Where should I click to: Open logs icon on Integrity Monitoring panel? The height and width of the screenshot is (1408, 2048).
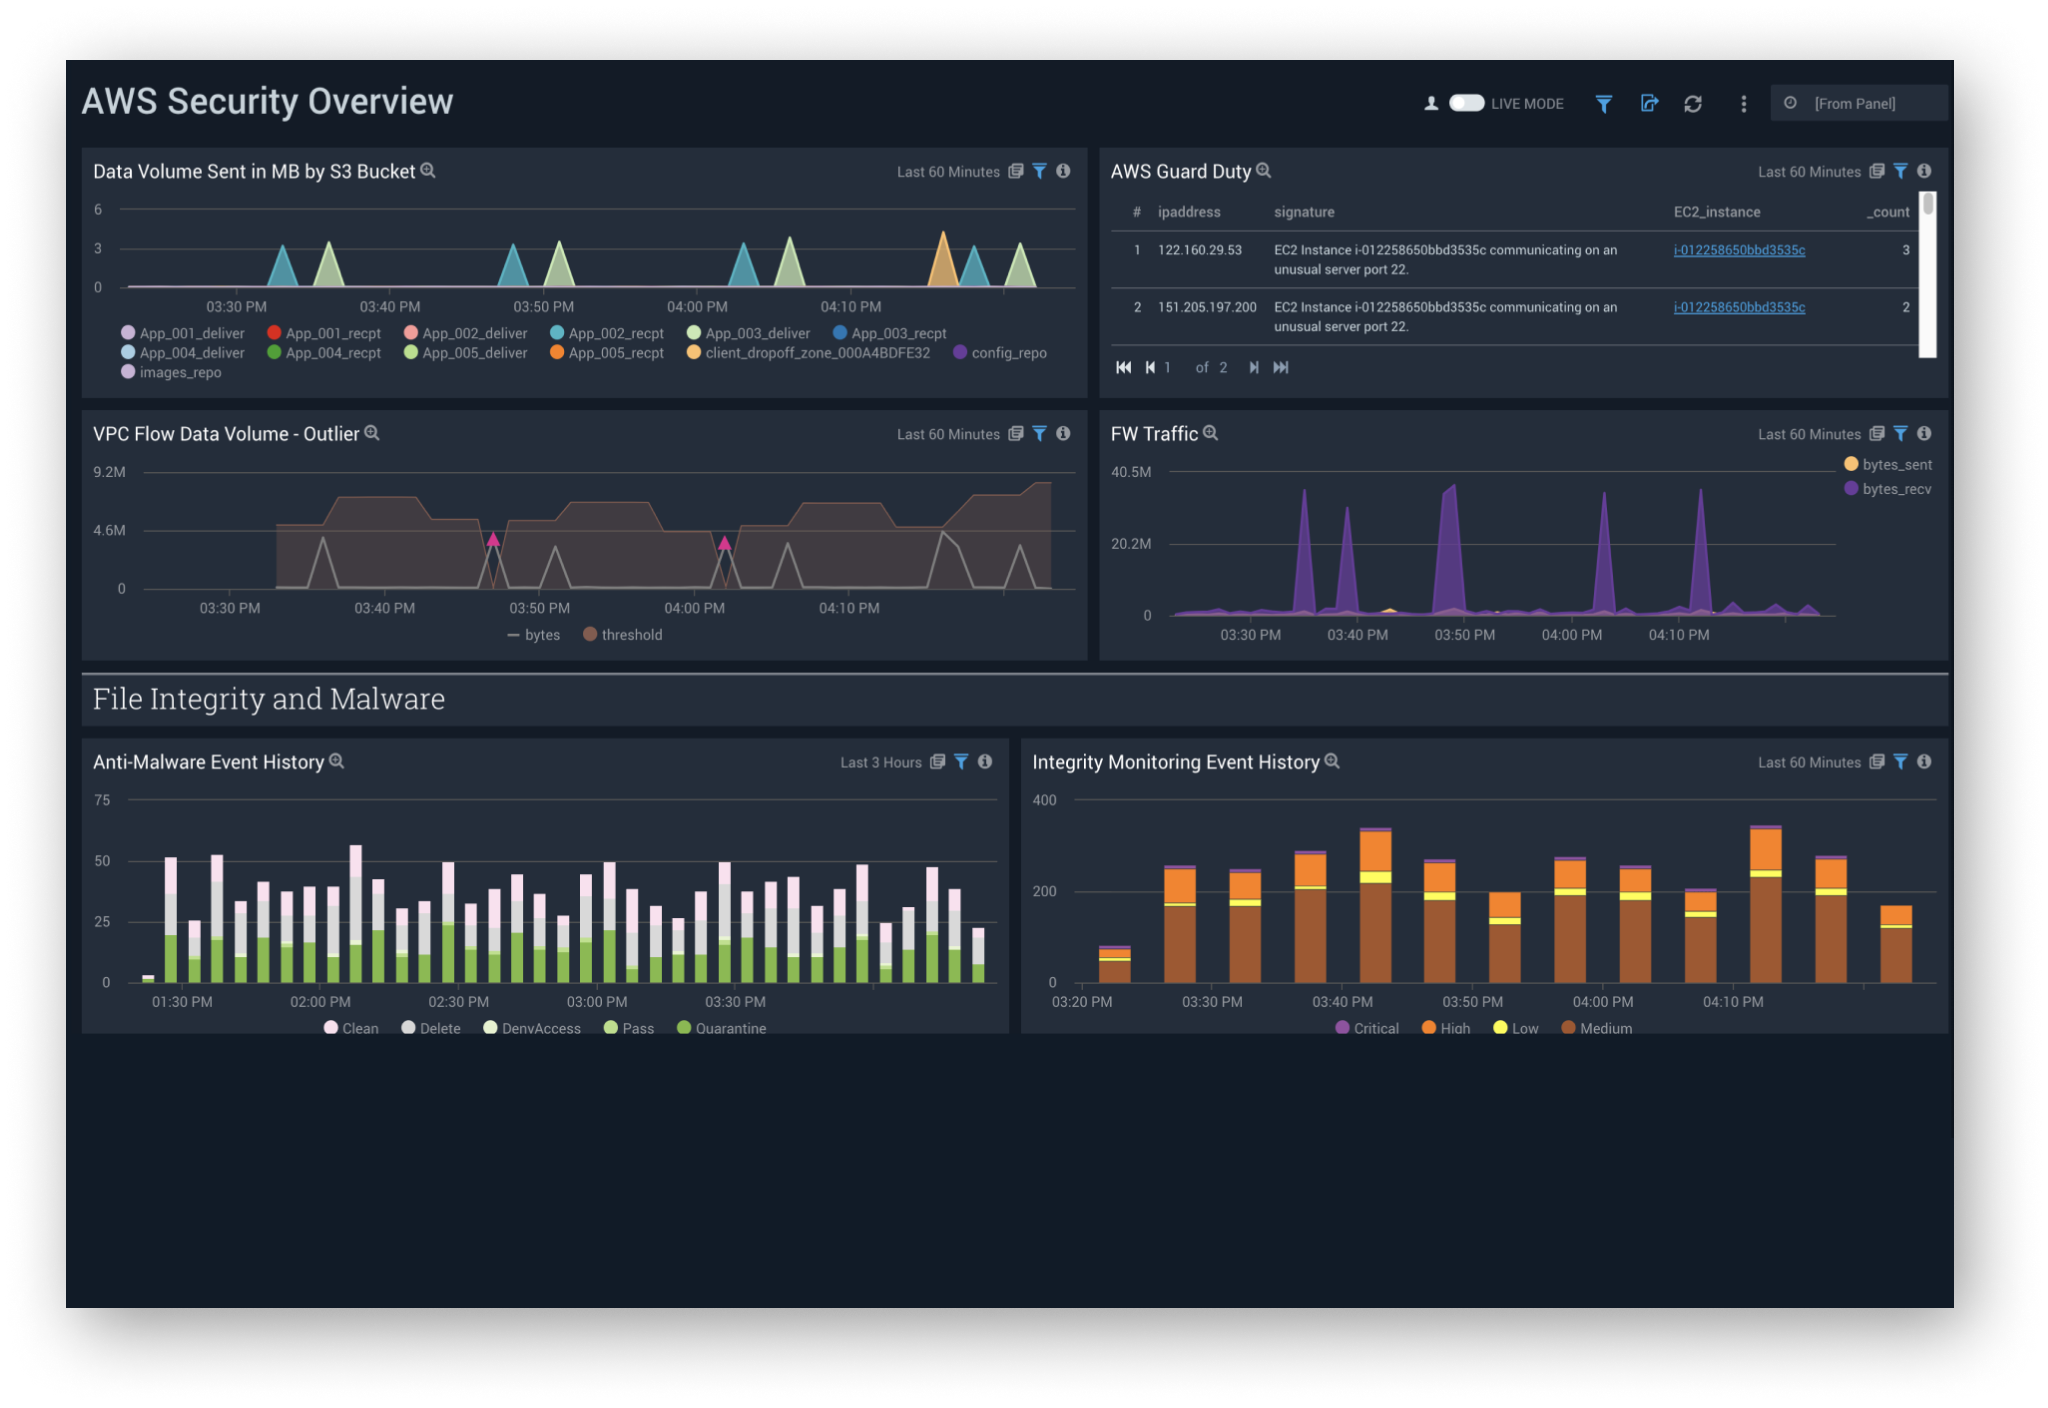click(1877, 761)
